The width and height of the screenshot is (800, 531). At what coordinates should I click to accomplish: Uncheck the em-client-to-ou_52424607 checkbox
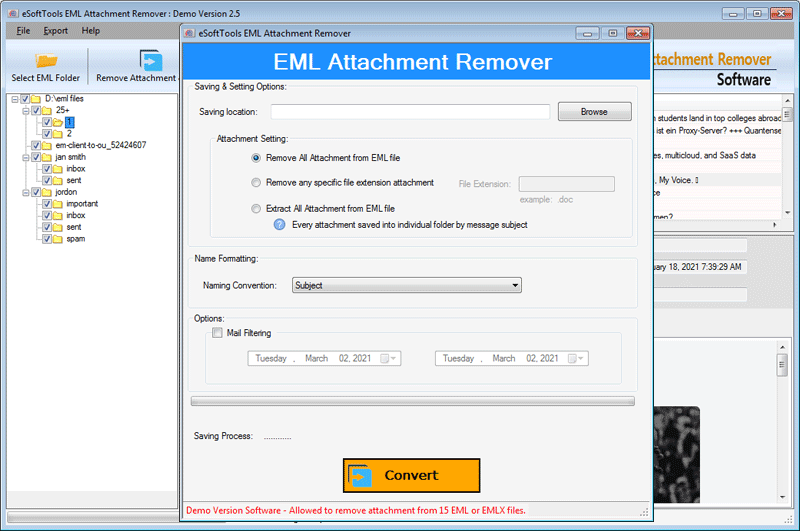tap(36, 145)
